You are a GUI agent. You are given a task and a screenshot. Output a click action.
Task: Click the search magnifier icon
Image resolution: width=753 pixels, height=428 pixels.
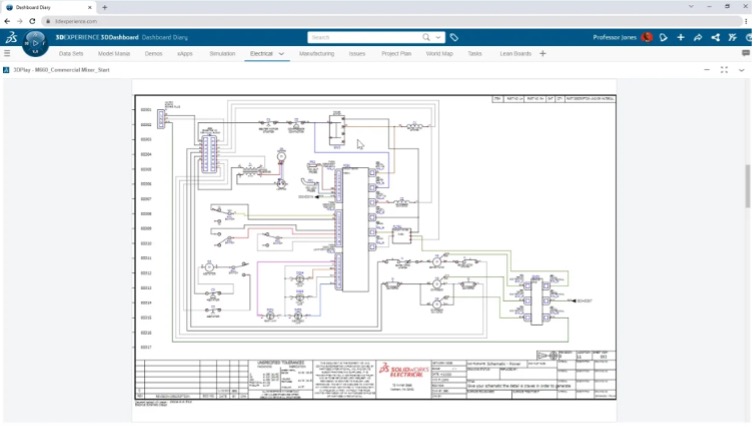[x=426, y=37]
